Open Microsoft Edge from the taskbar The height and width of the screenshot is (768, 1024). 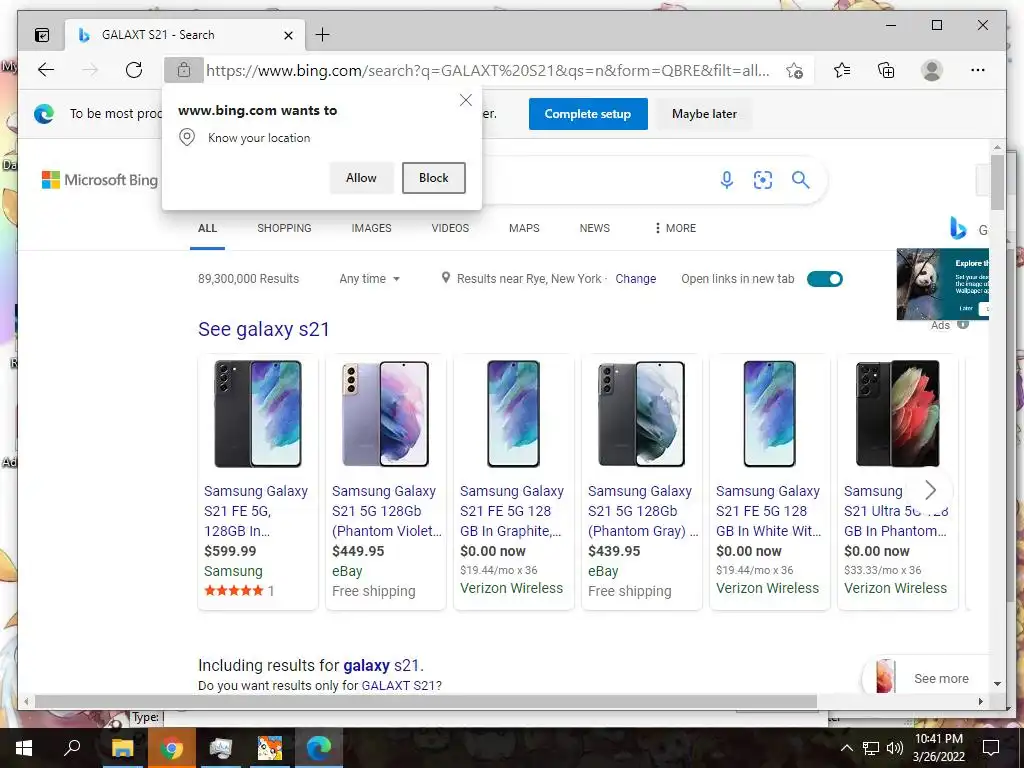pos(319,748)
